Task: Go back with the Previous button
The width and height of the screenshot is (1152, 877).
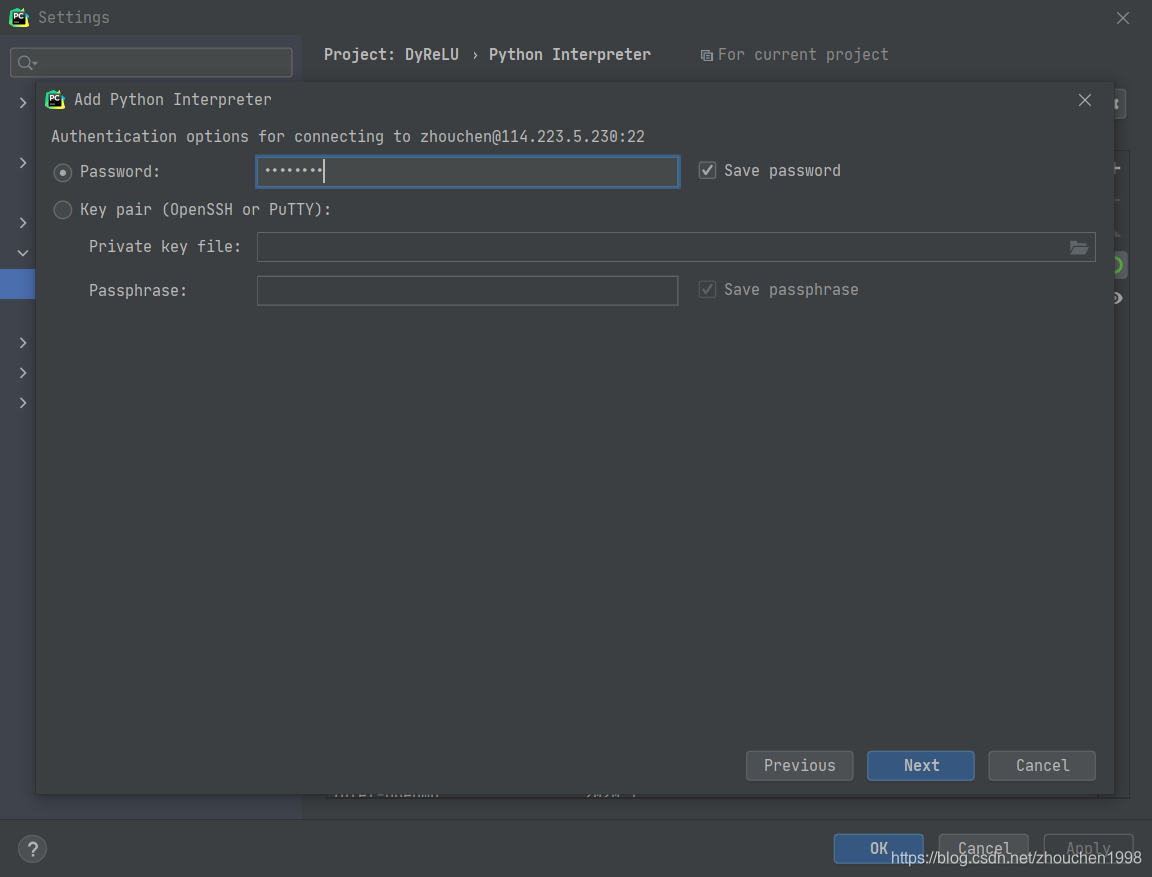Action: [x=799, y=765]
